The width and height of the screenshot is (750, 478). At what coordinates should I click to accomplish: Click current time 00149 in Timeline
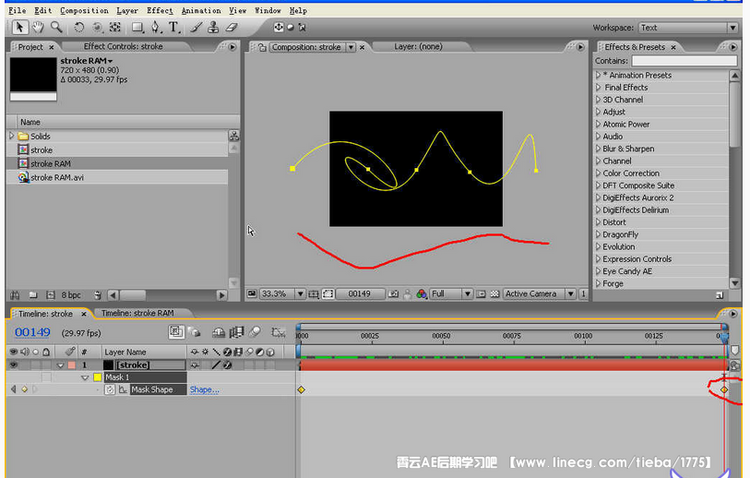pyautogui.click(x=33, y=332)
